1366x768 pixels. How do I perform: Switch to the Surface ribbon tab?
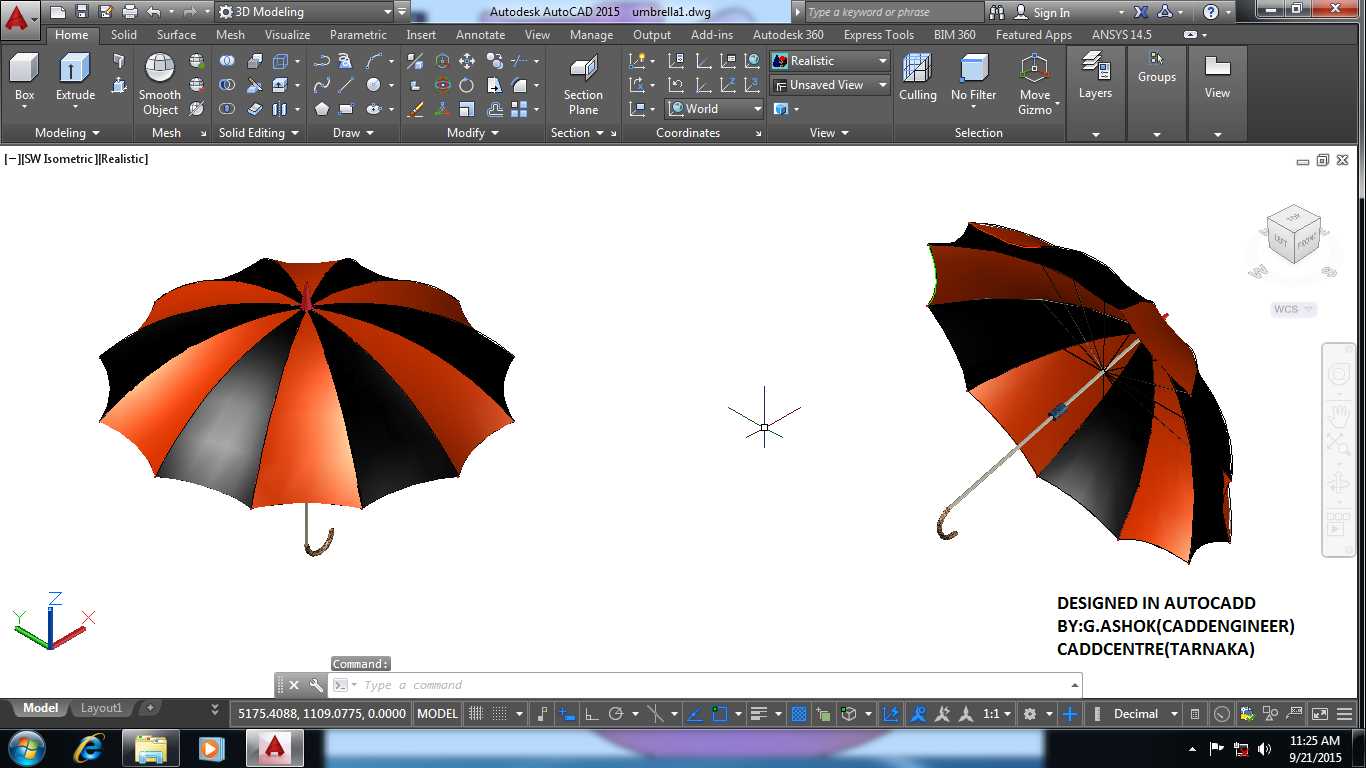point(176,35)
